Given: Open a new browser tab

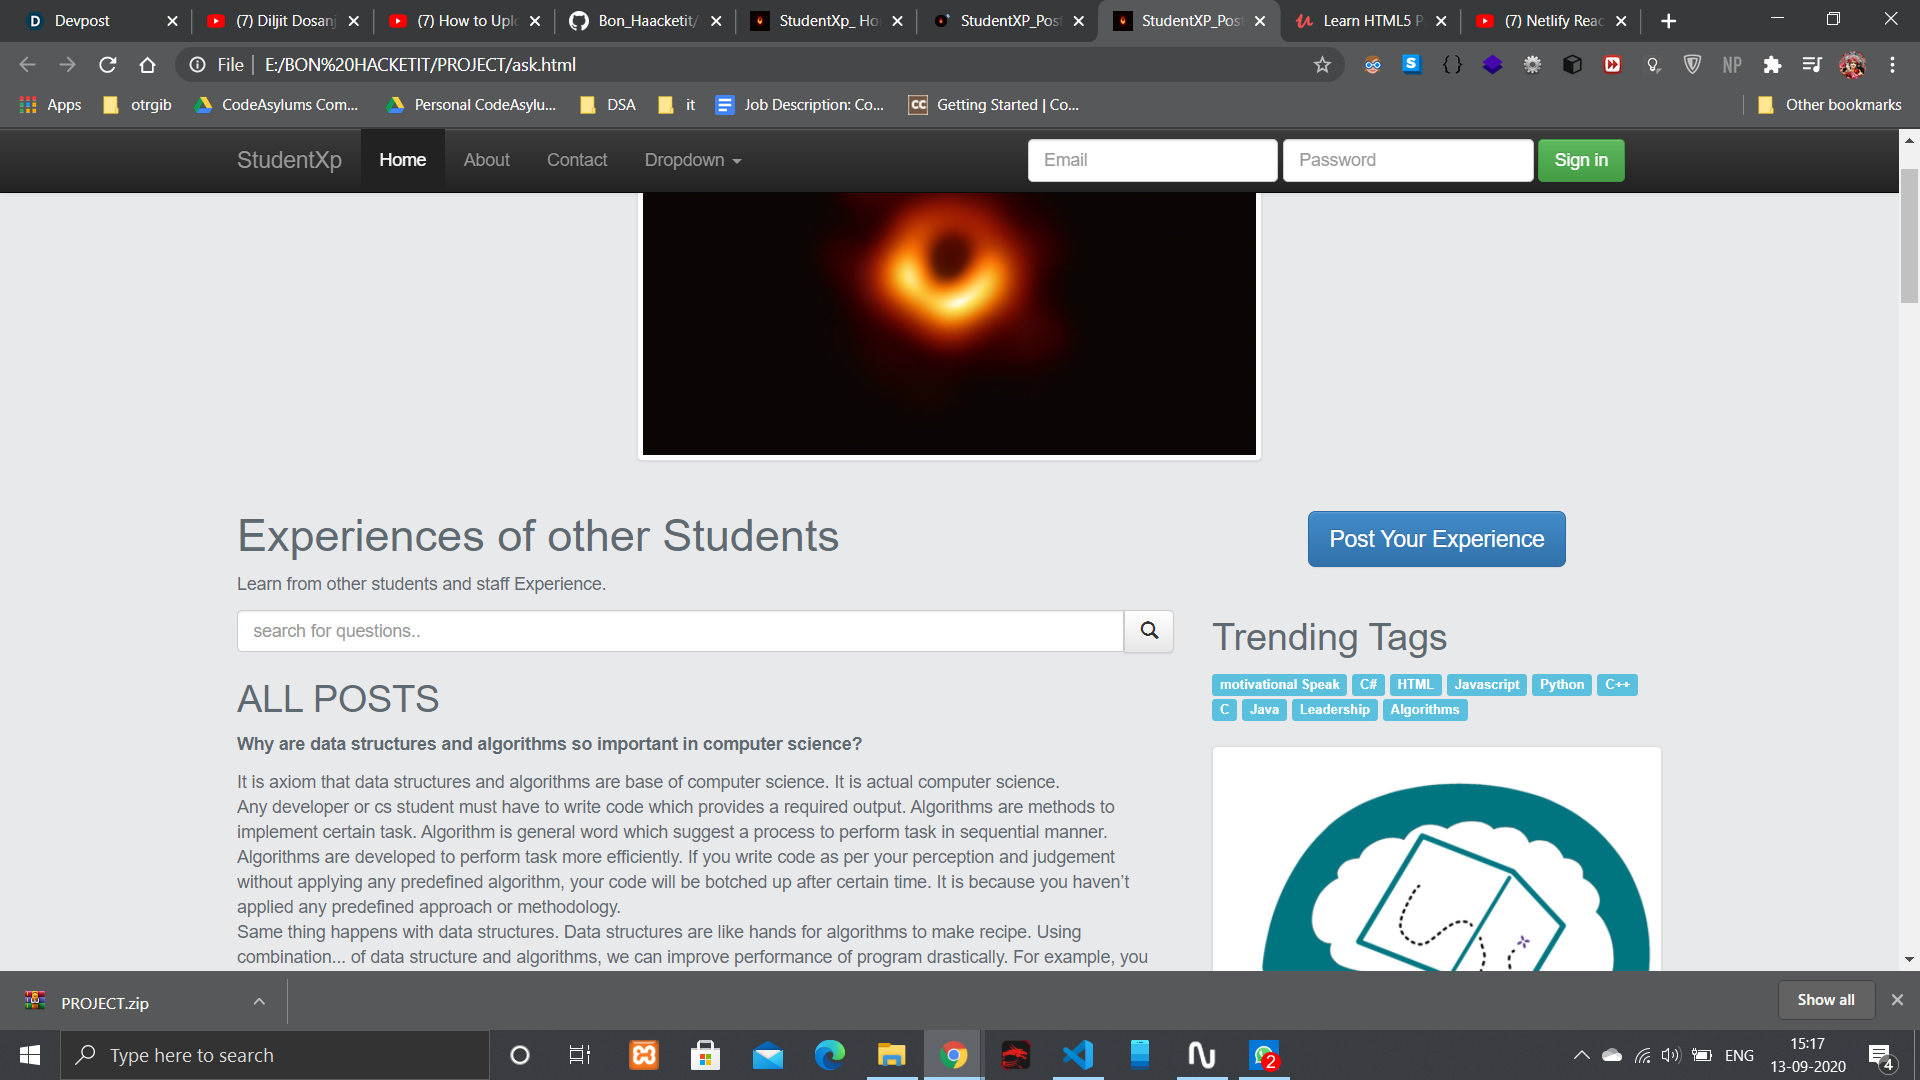Looking at the screenshot, I should (1668, 21).
